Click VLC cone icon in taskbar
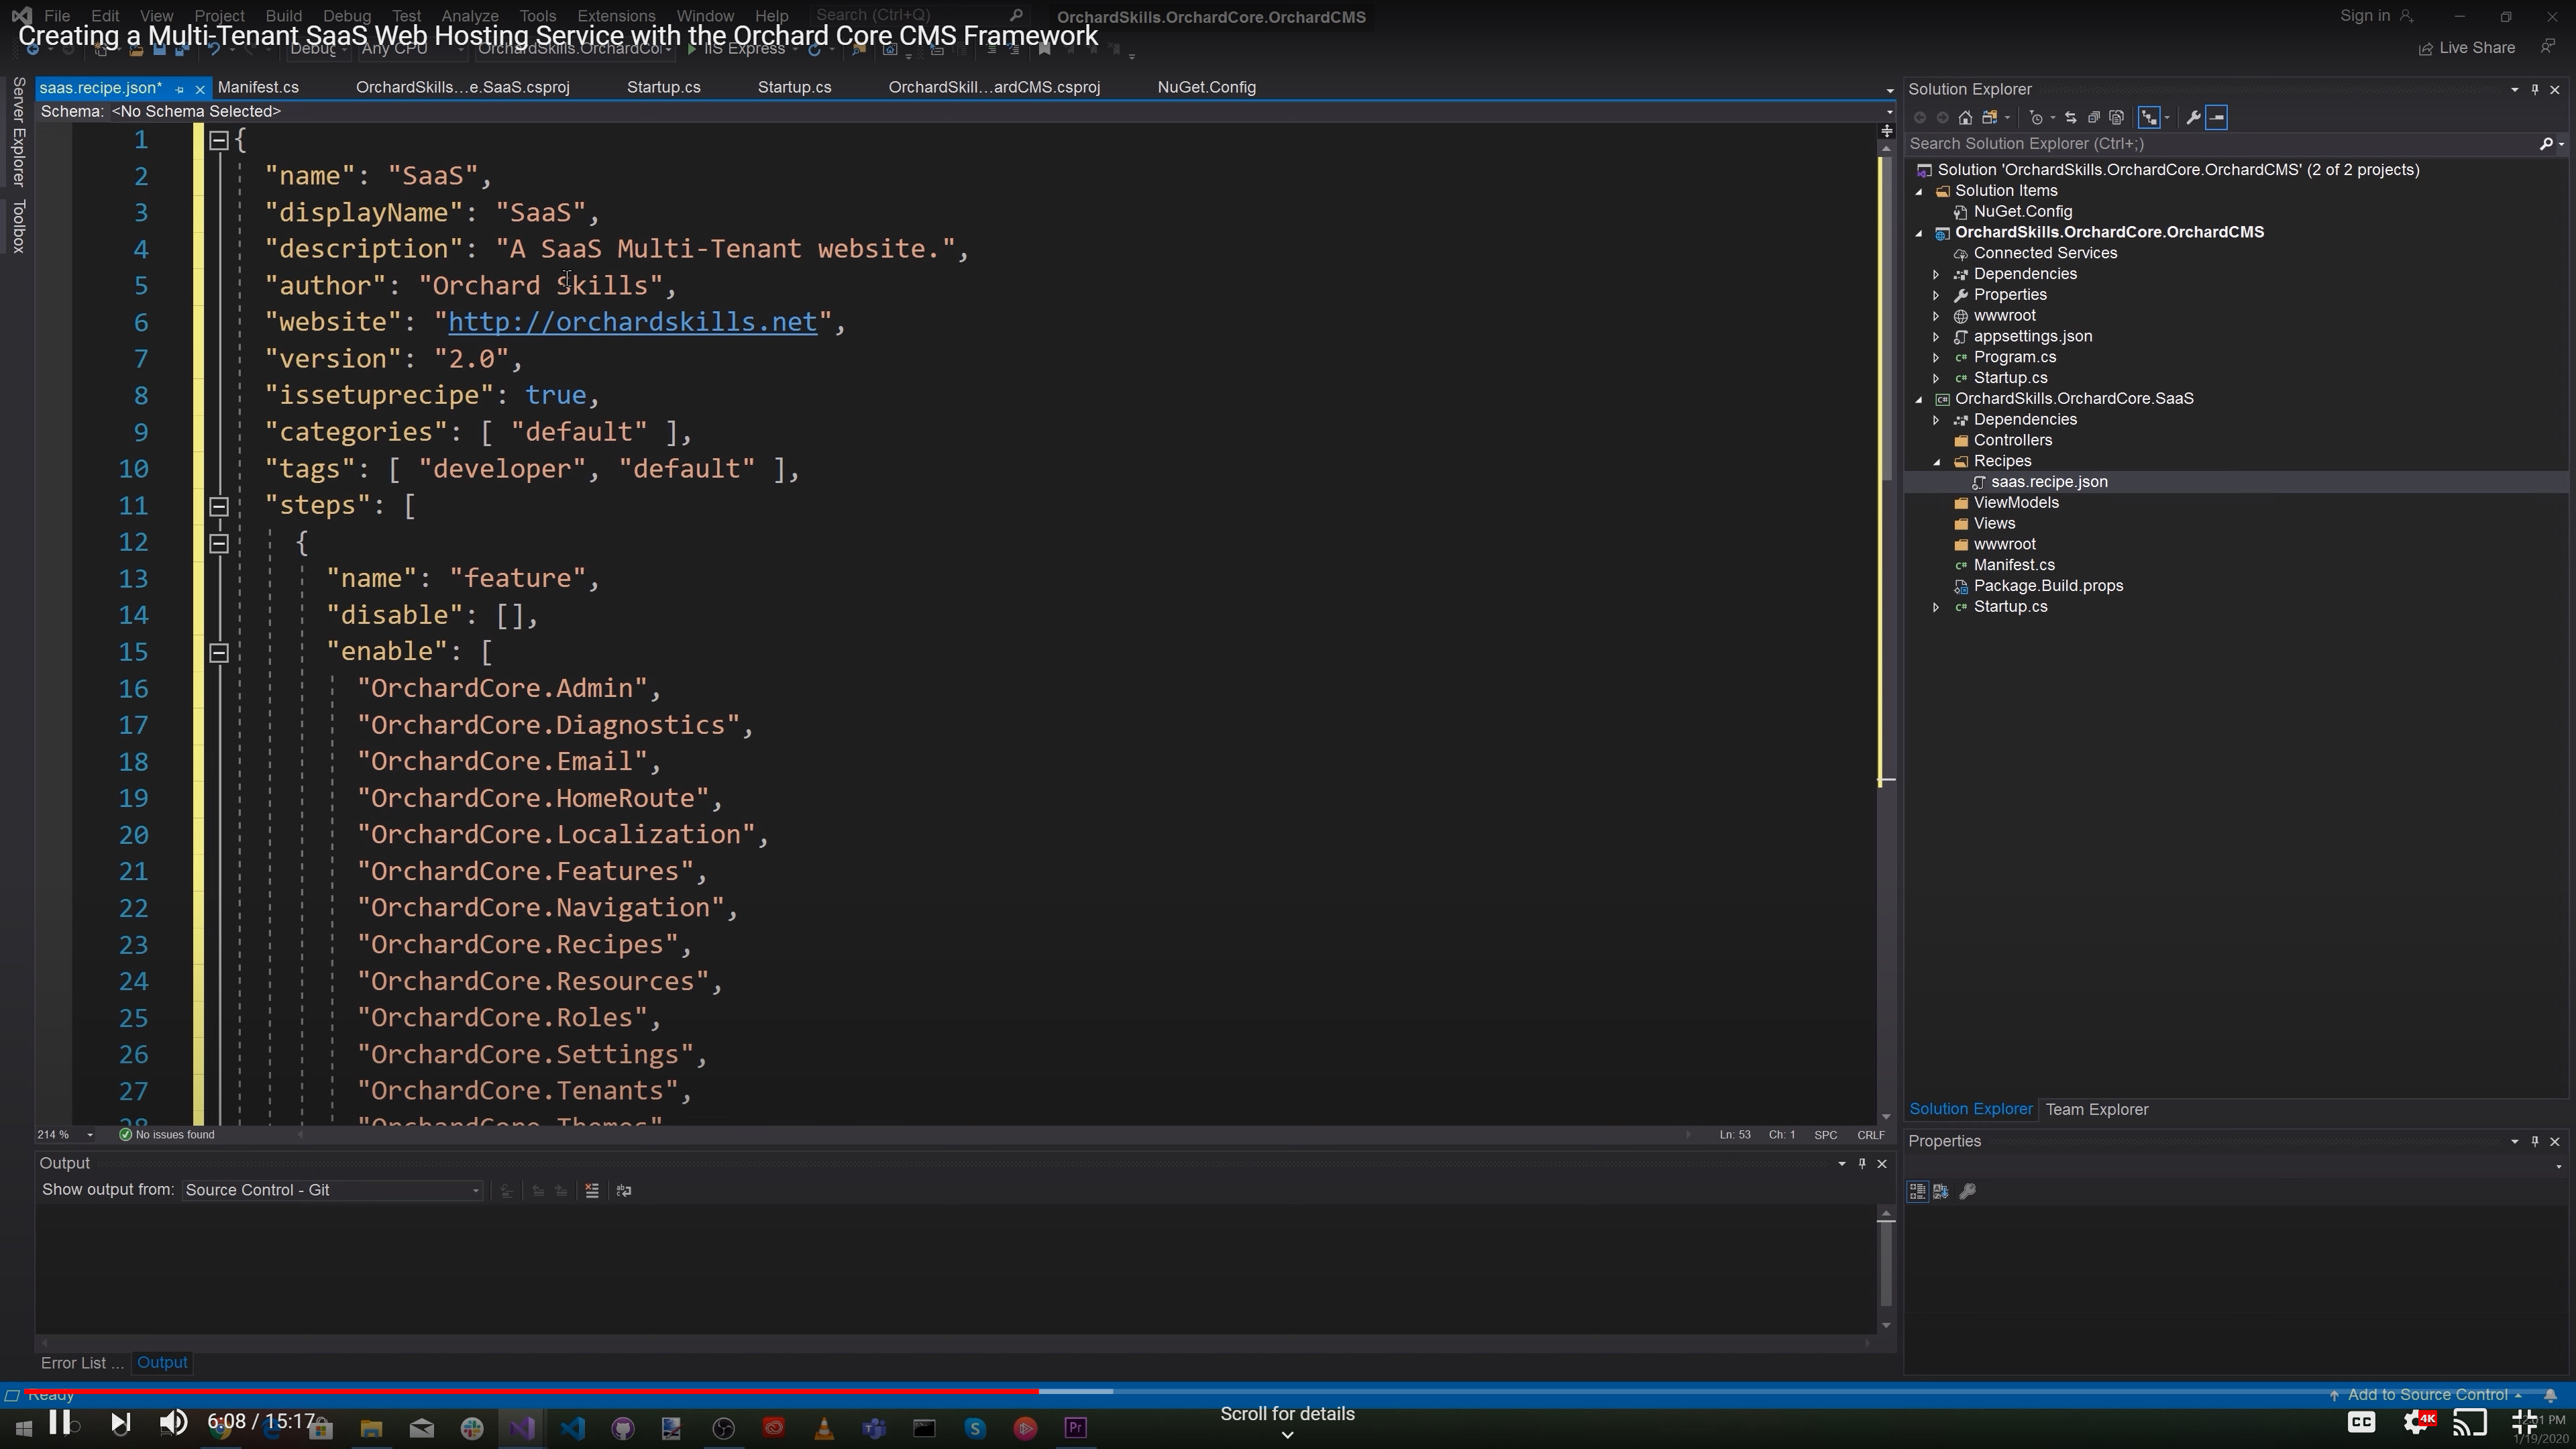The image size is (2576, 1449). 824,1428
